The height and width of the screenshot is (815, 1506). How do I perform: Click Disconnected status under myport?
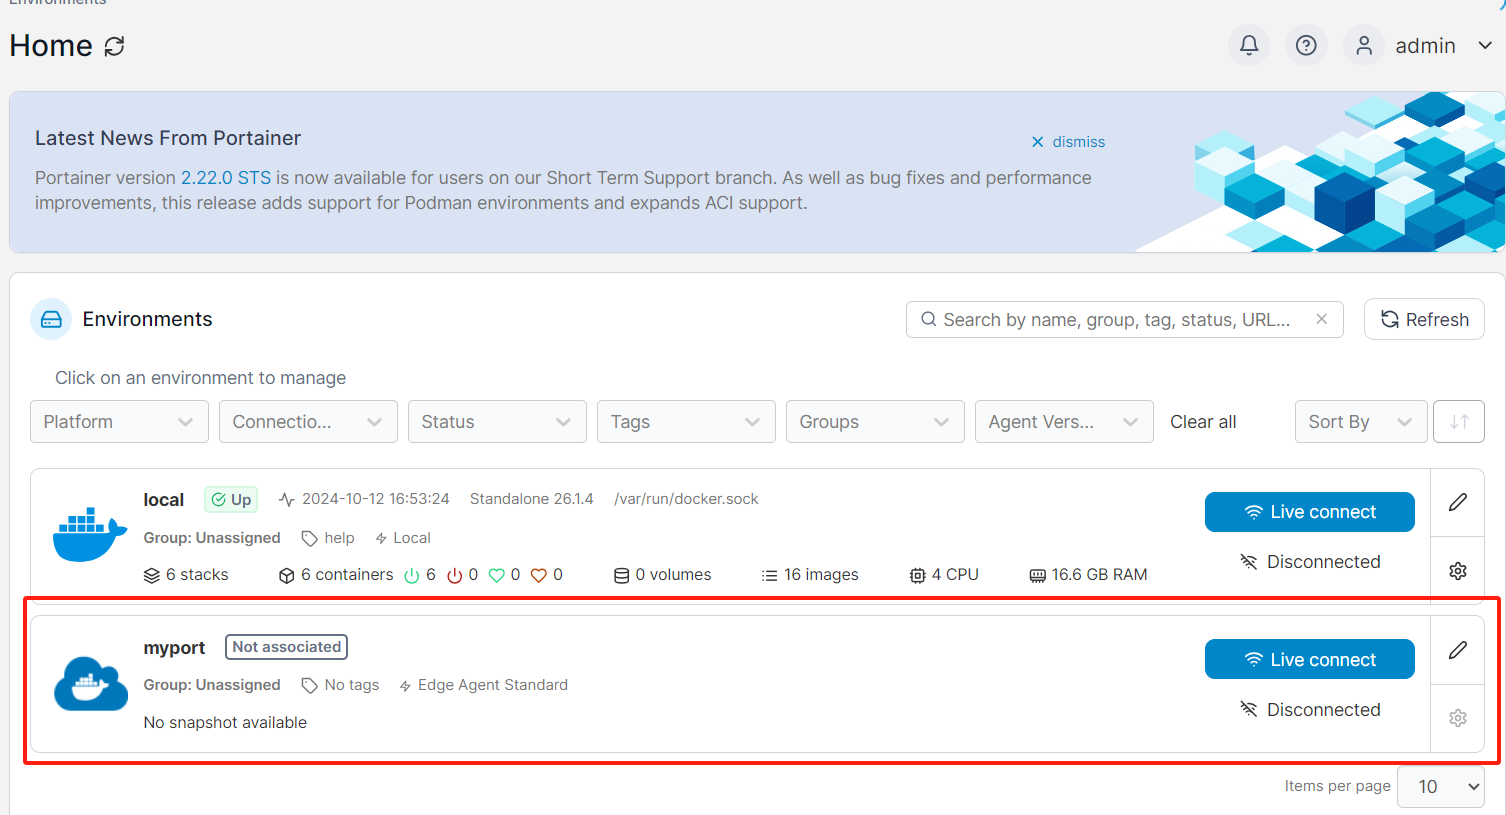pos(1310,710)
